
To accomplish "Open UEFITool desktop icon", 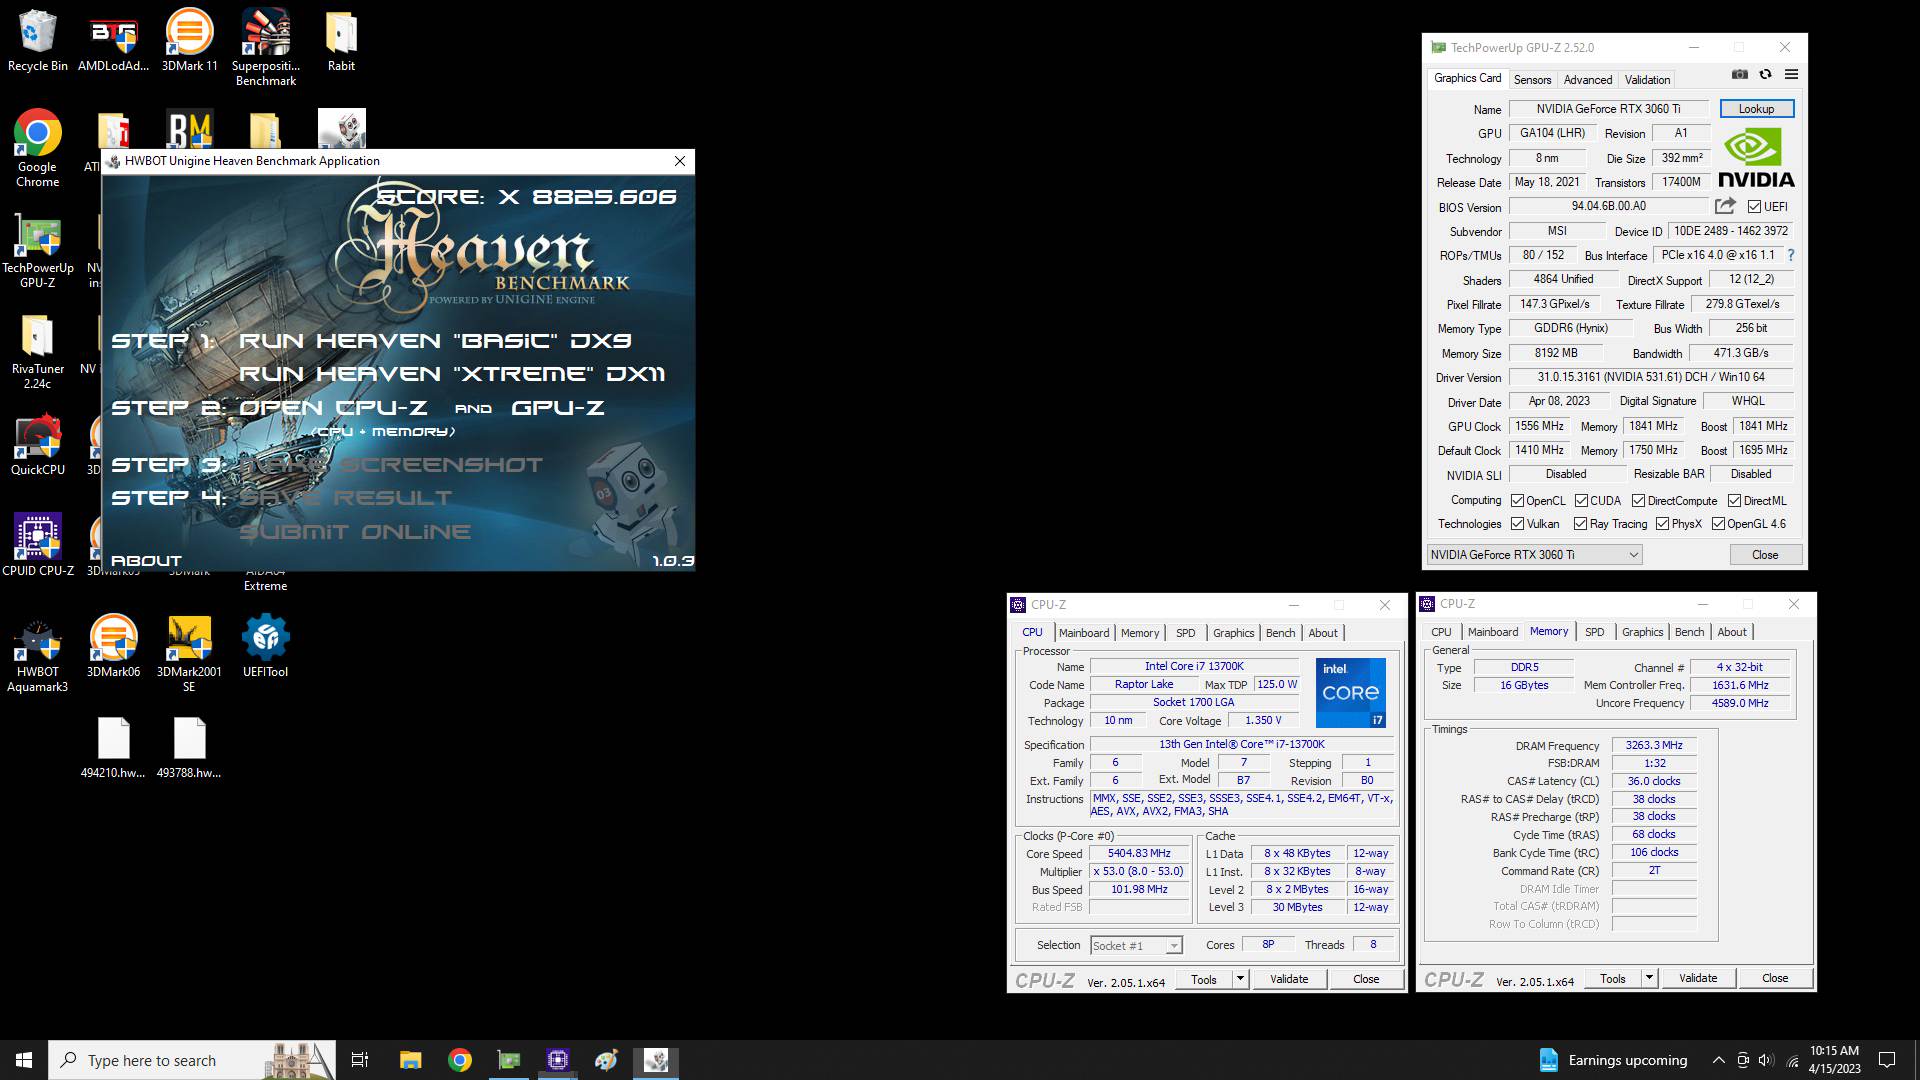I will 265,646.
